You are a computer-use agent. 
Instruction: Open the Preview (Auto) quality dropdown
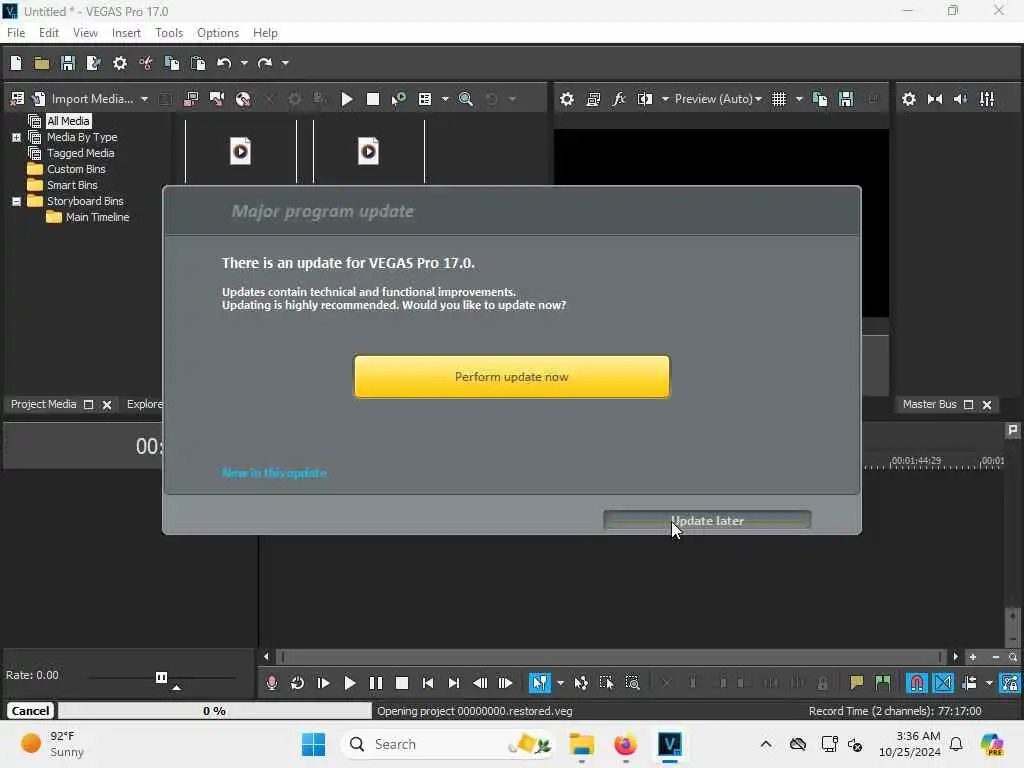pyautogui.click(x=718, y=99)
